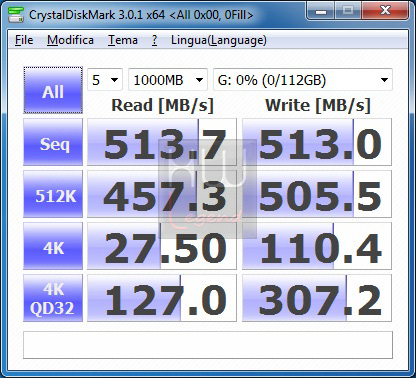The width and height of the screenshot is (416, 378).
Task: Run all benchmarks with the All button
Action: pos(53,90)
